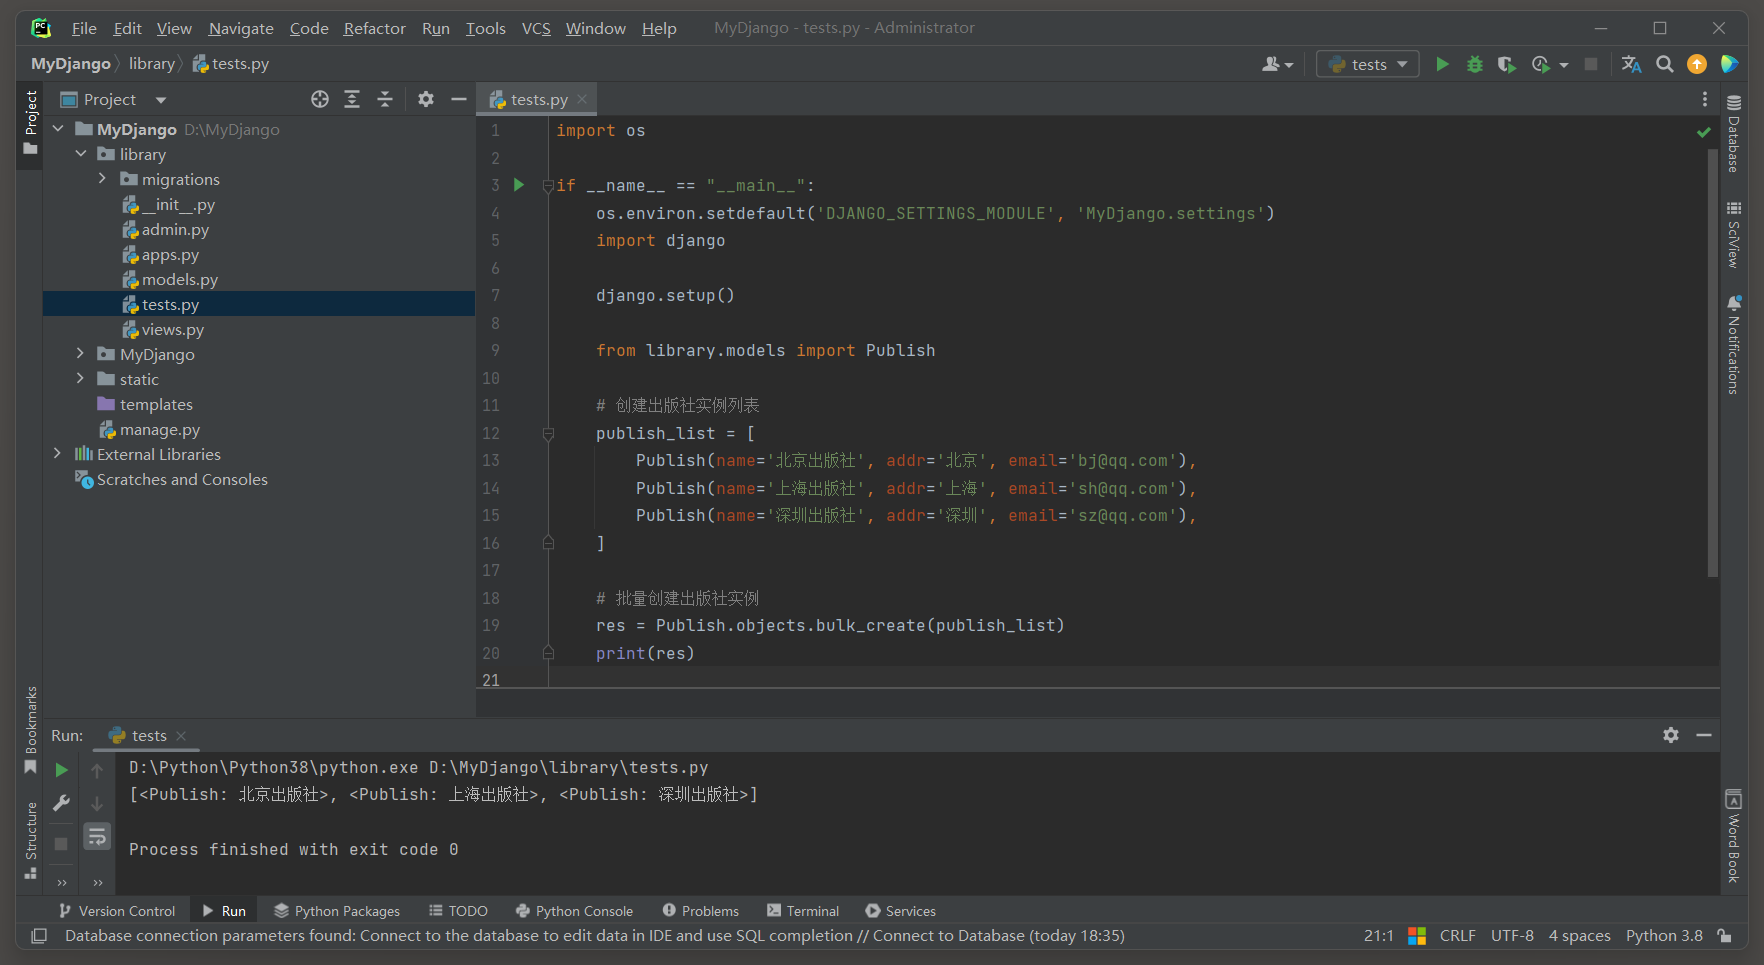Click the Python 3.8 interpreter status
Image resolution: width=1764 pixels, height=965 pixels.
pos(1664,936)
